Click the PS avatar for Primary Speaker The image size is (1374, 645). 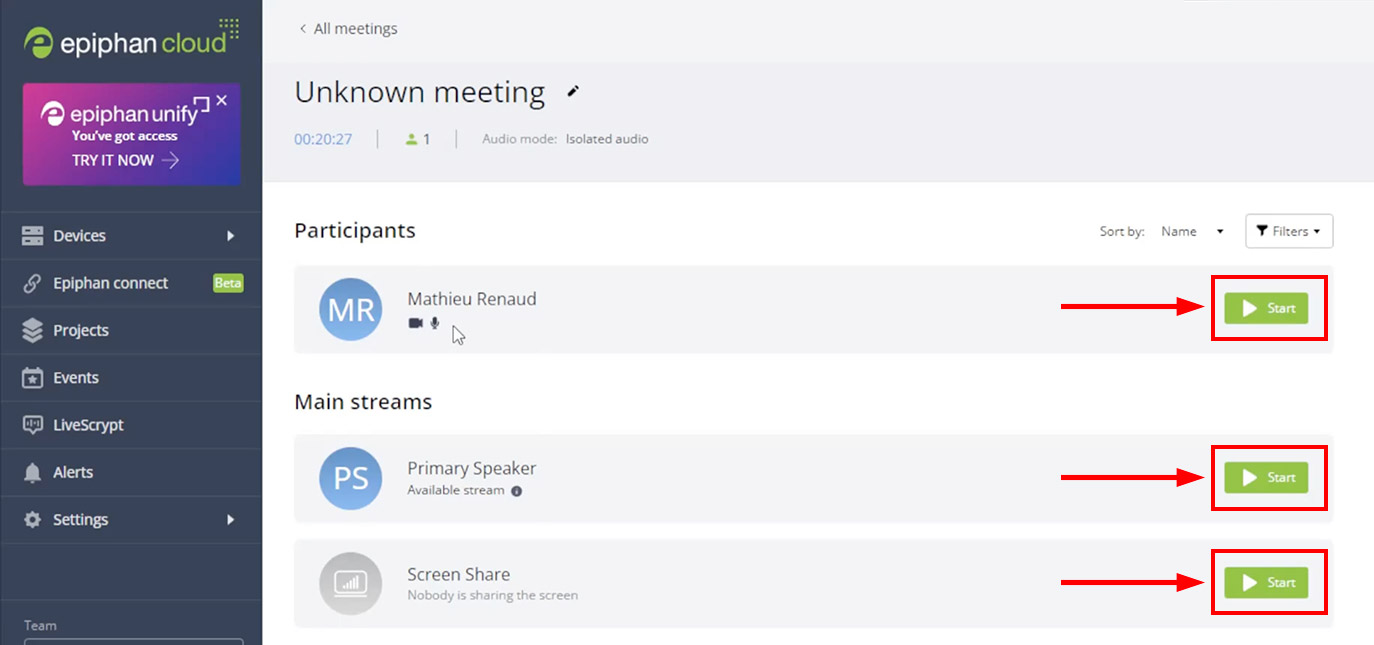351,478
